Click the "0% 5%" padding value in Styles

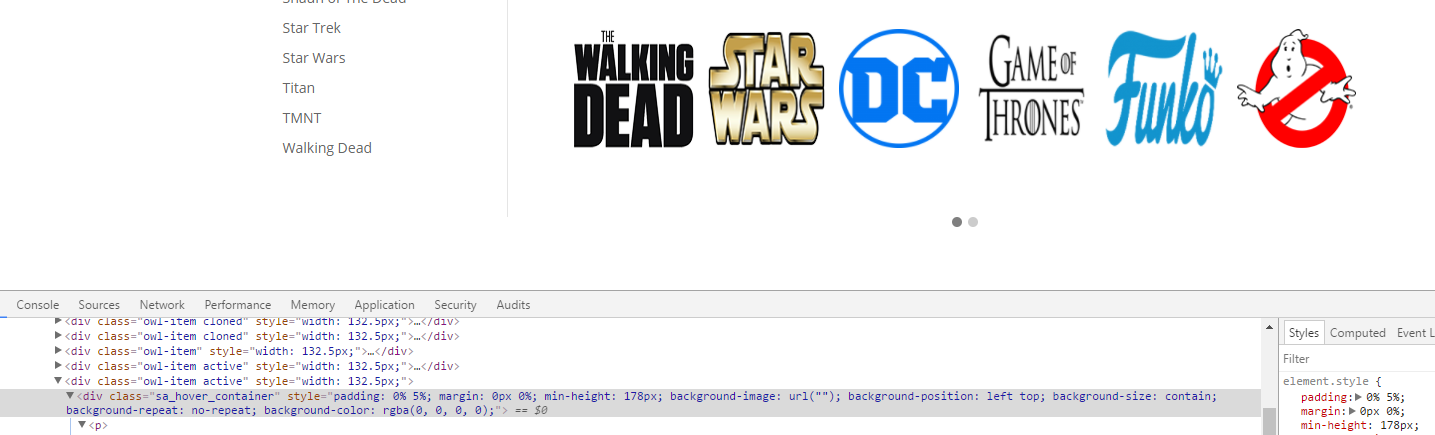pyautogui.click(x=1385, y=397)
